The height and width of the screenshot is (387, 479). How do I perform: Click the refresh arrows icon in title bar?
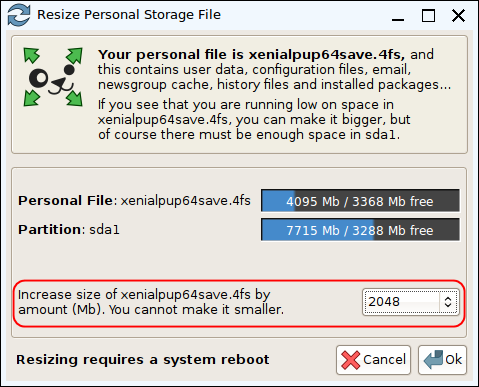pyautogui.click(x=19, y=15)
